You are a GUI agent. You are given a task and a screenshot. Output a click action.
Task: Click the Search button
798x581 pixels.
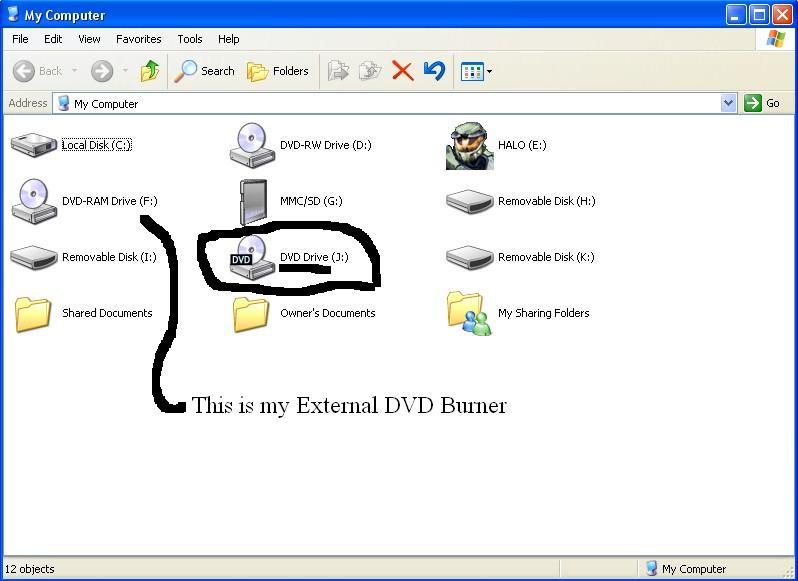pos(204,71)
